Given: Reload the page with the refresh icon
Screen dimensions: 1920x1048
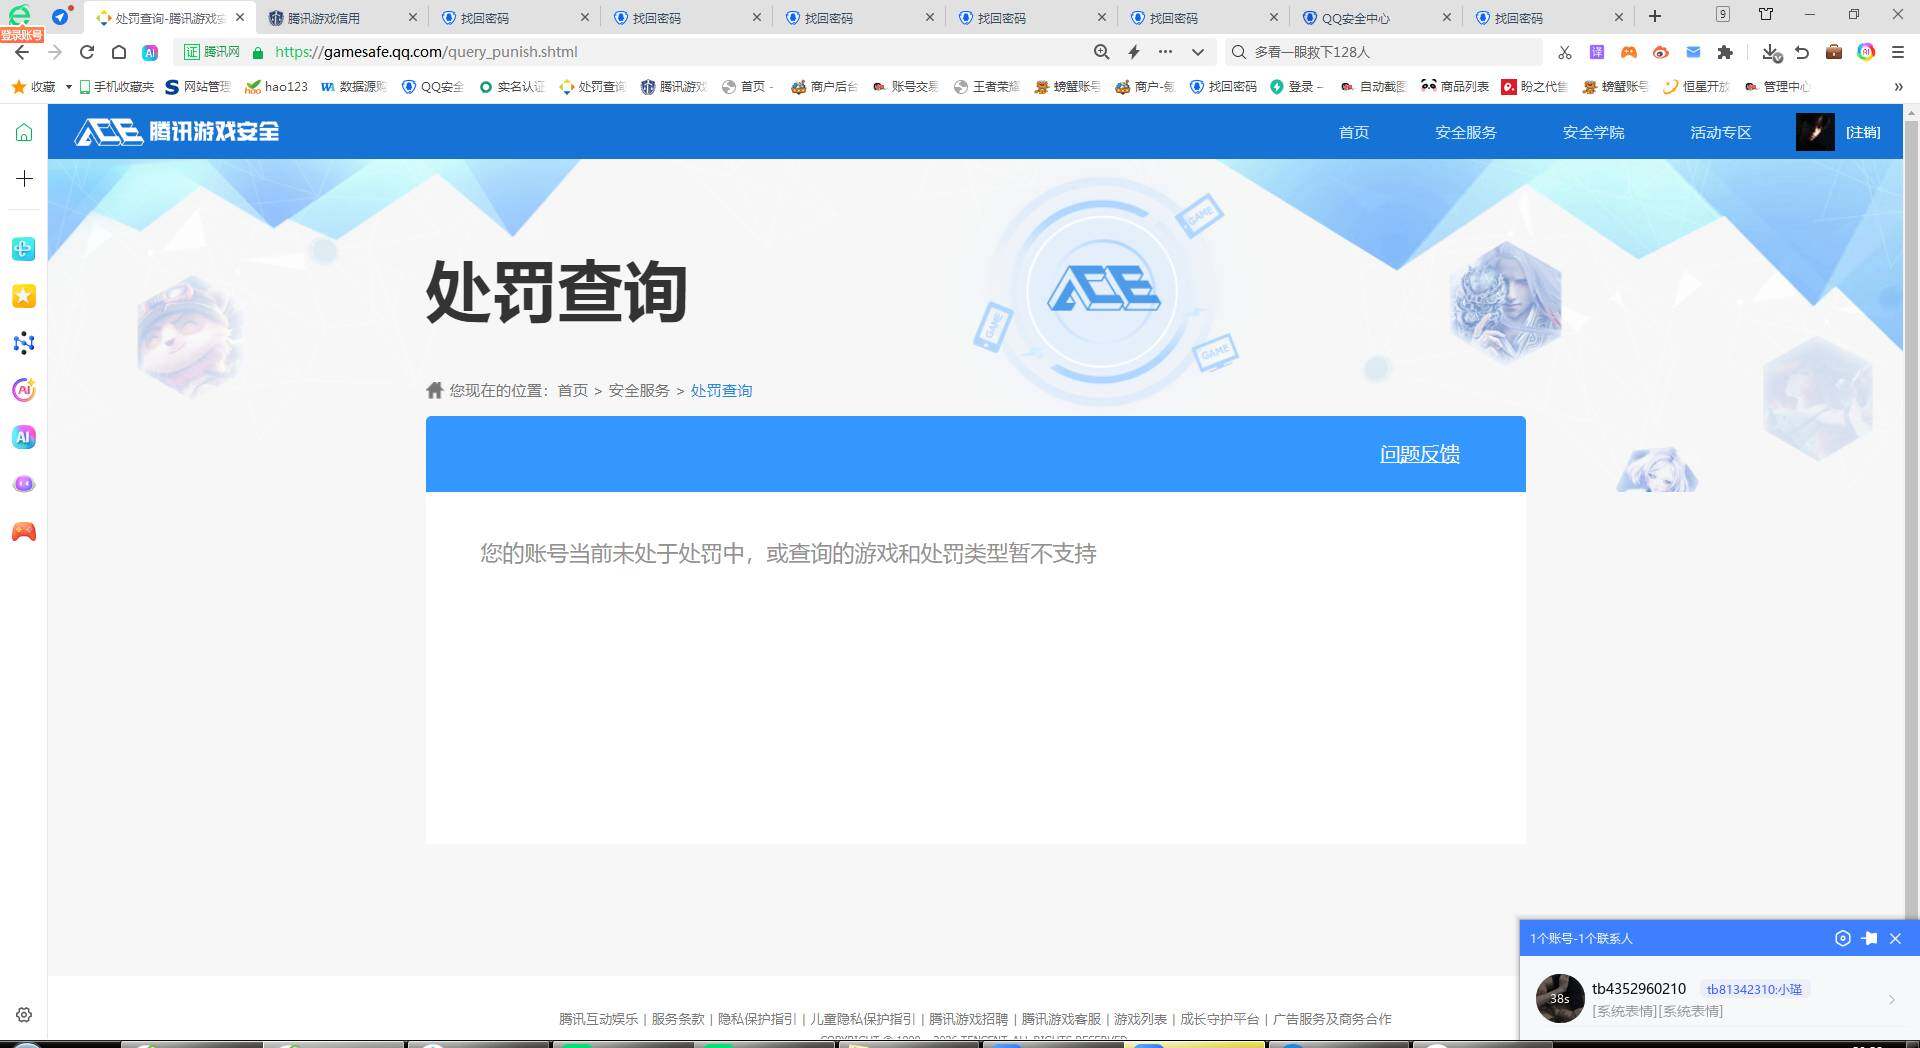Looking at the screenshot, I should tap(87, 52).
